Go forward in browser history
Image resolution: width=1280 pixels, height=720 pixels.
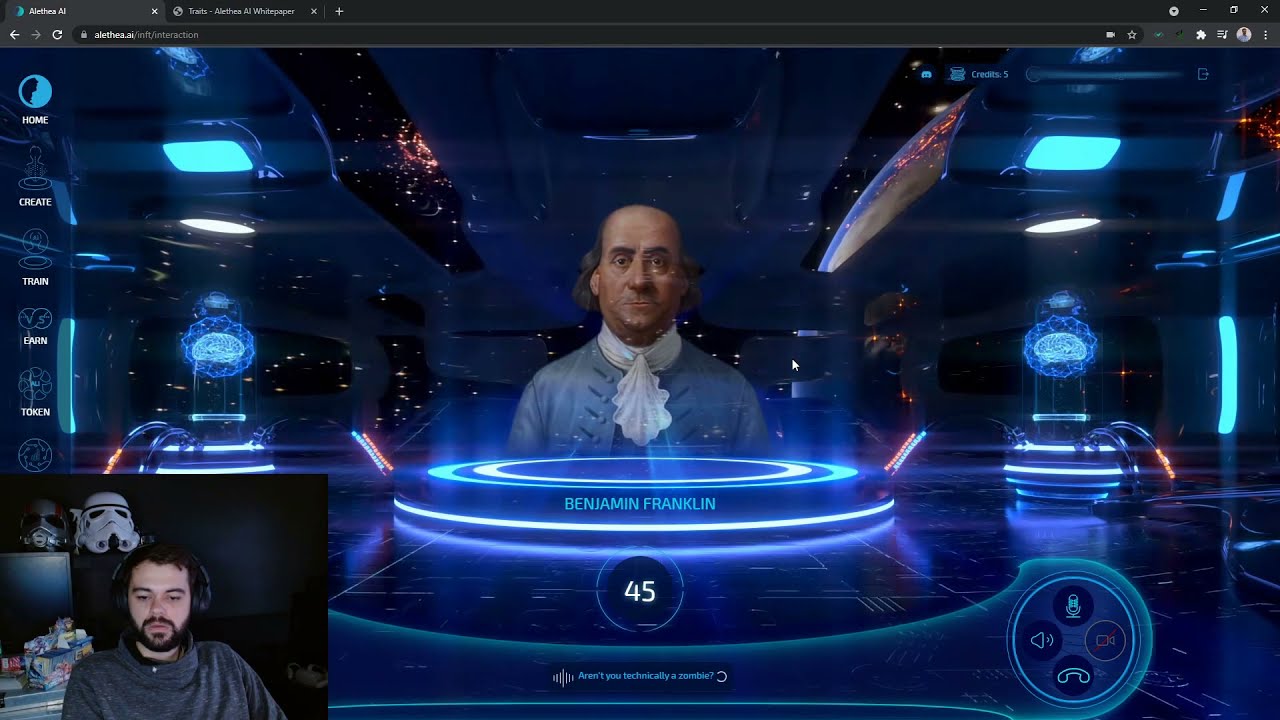36,35
